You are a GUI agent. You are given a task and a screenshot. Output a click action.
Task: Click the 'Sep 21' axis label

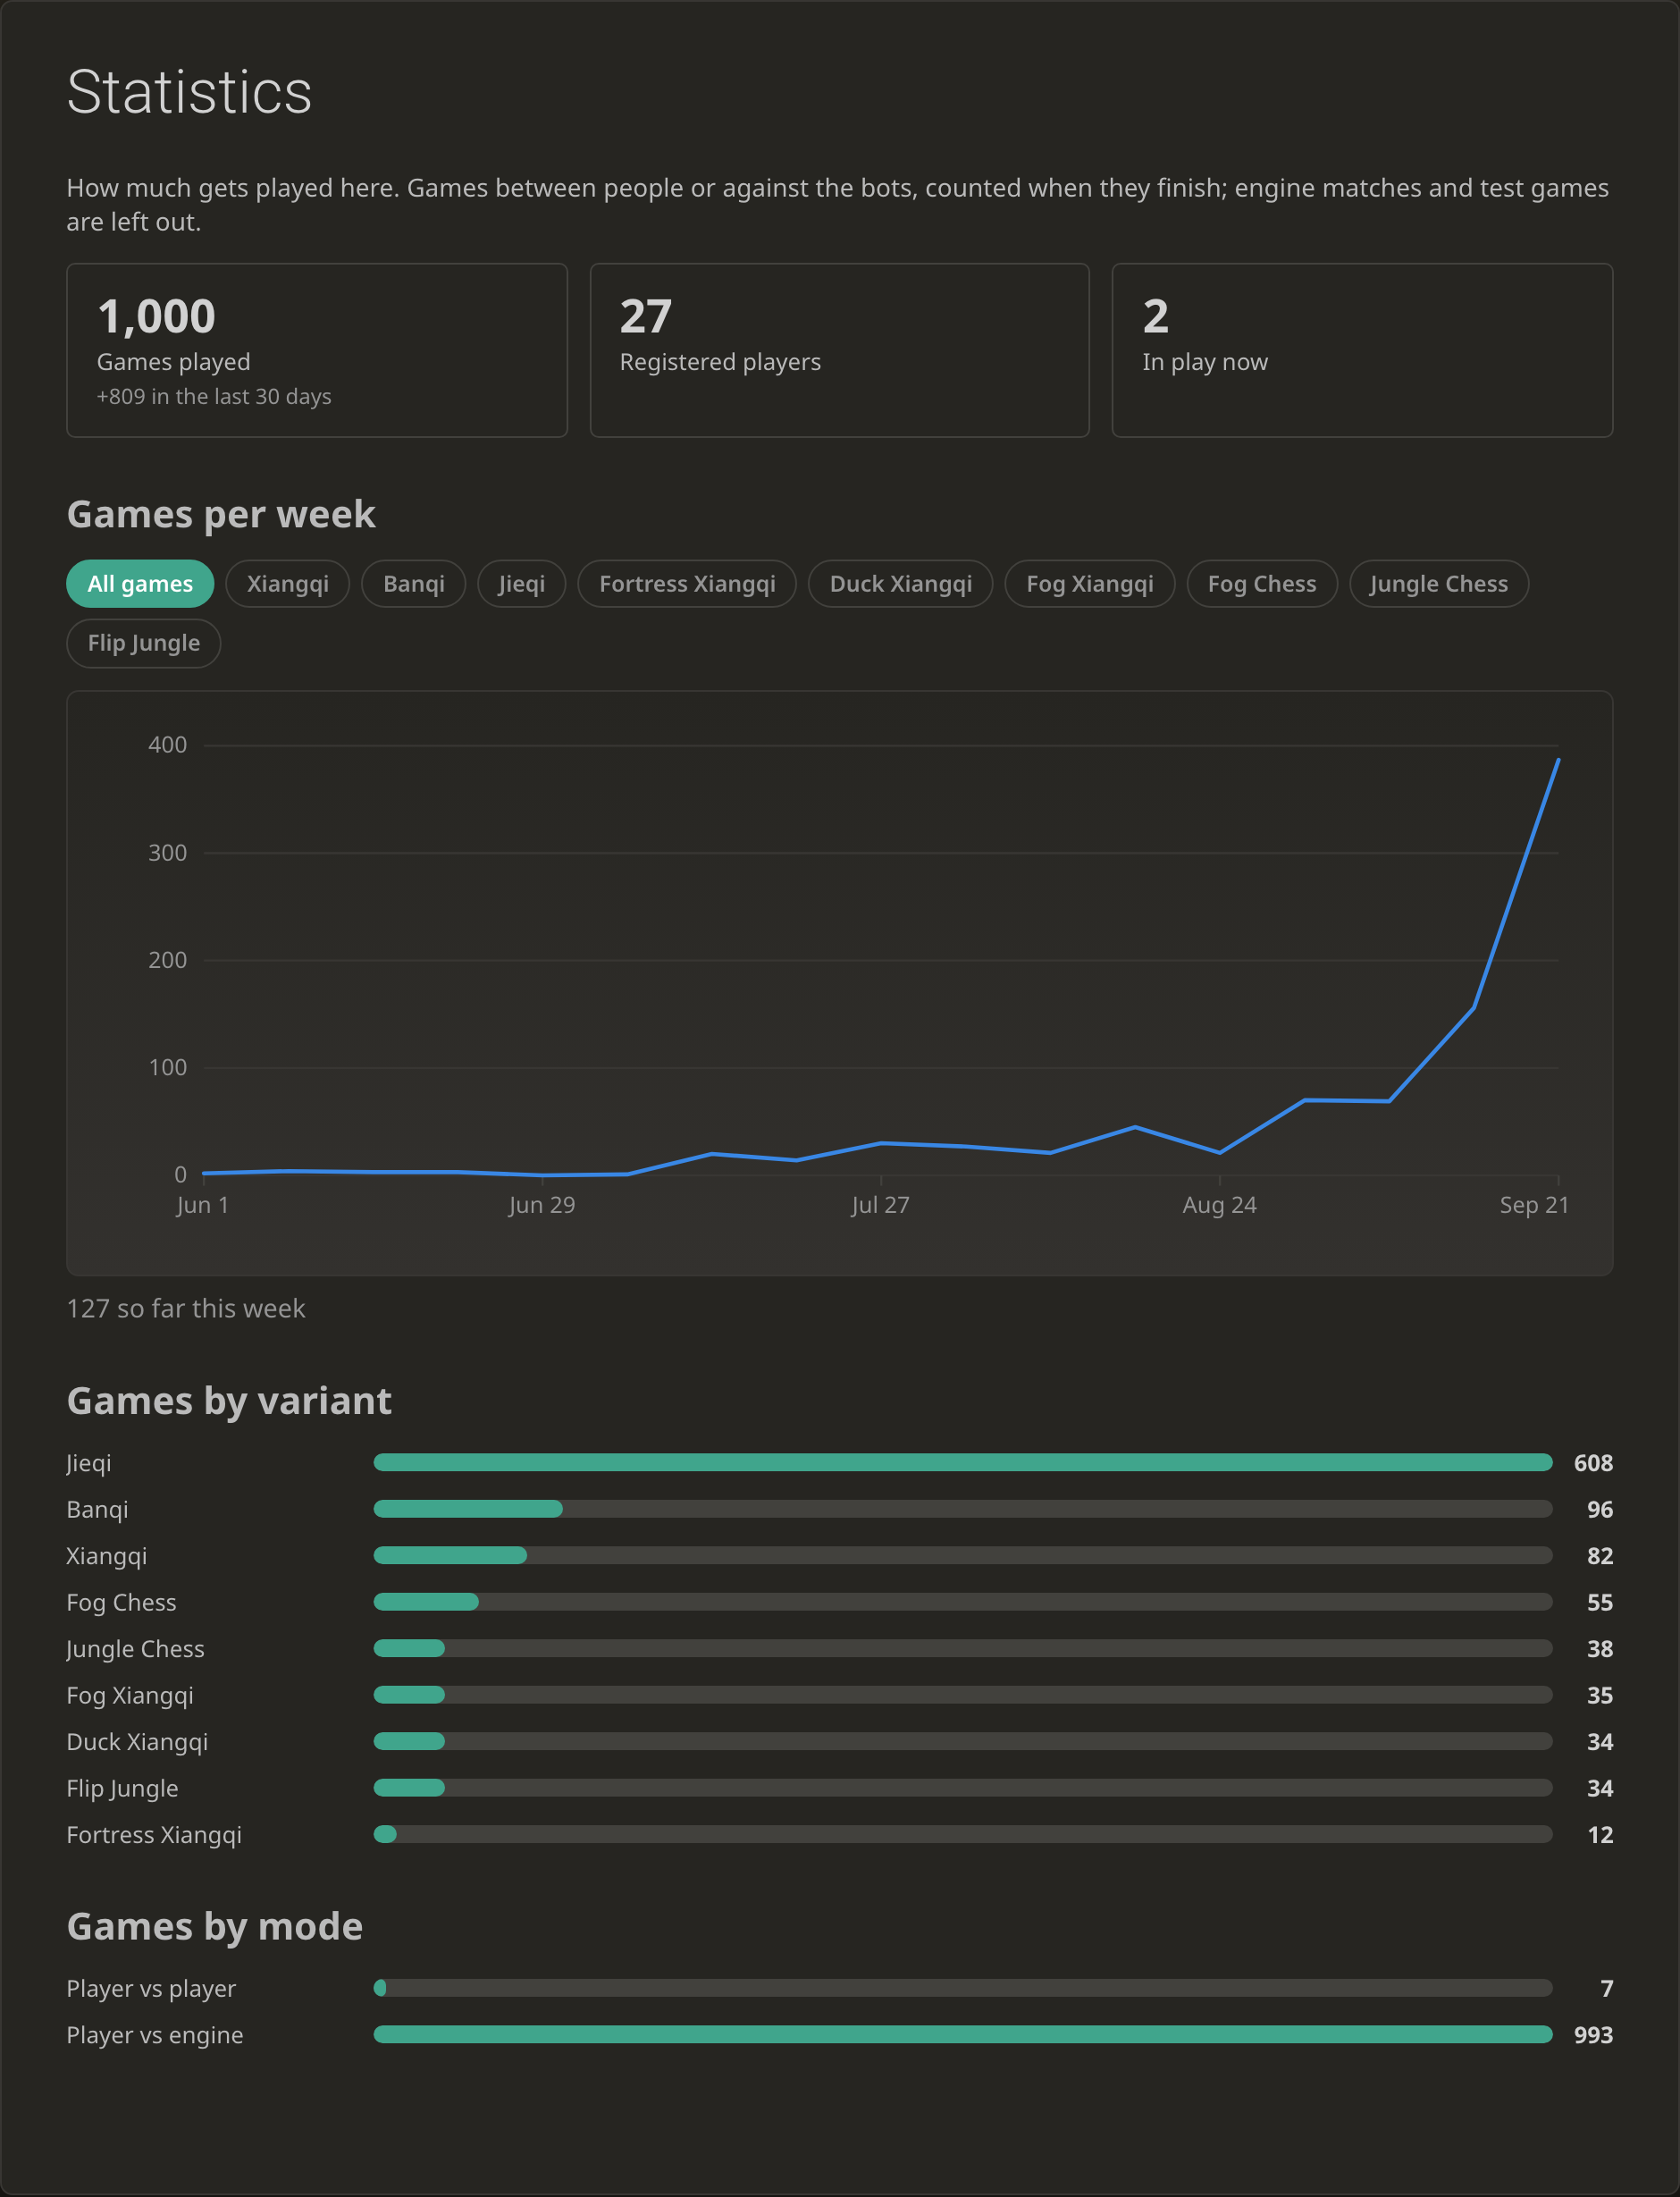pyautogui.click(x=1534, y=1205)
